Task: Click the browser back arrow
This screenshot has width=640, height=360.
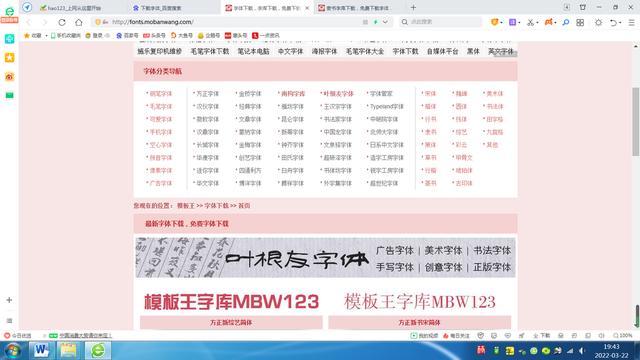Action: point(29,22)
